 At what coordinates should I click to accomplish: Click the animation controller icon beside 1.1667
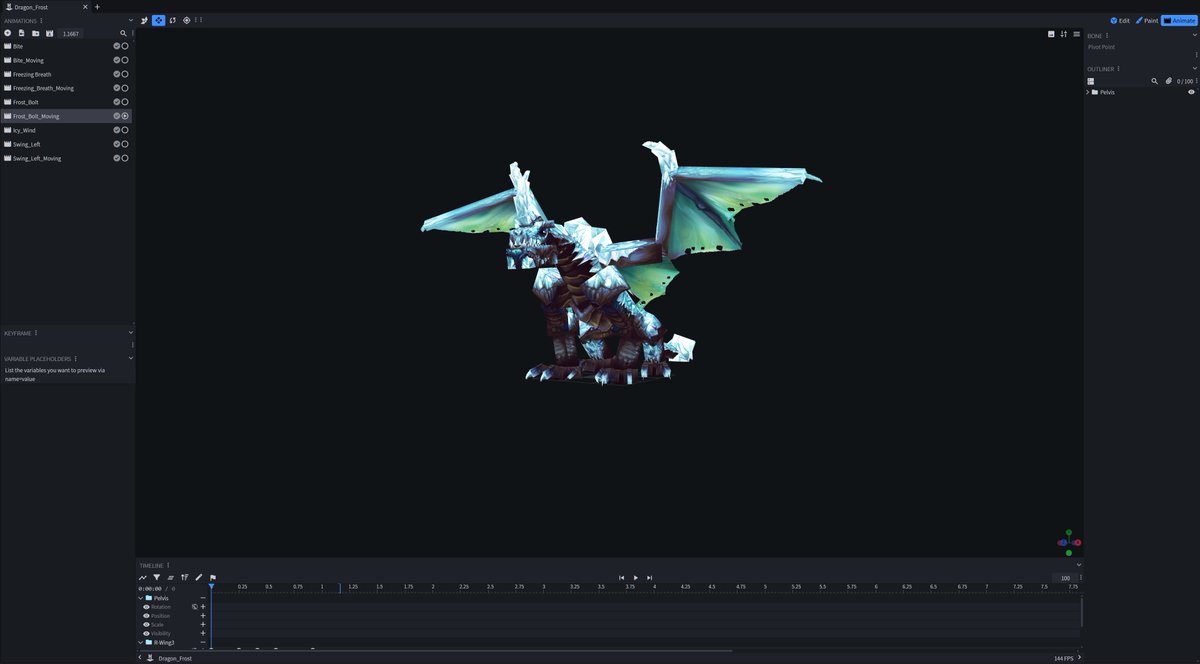(x=49, y=33)
